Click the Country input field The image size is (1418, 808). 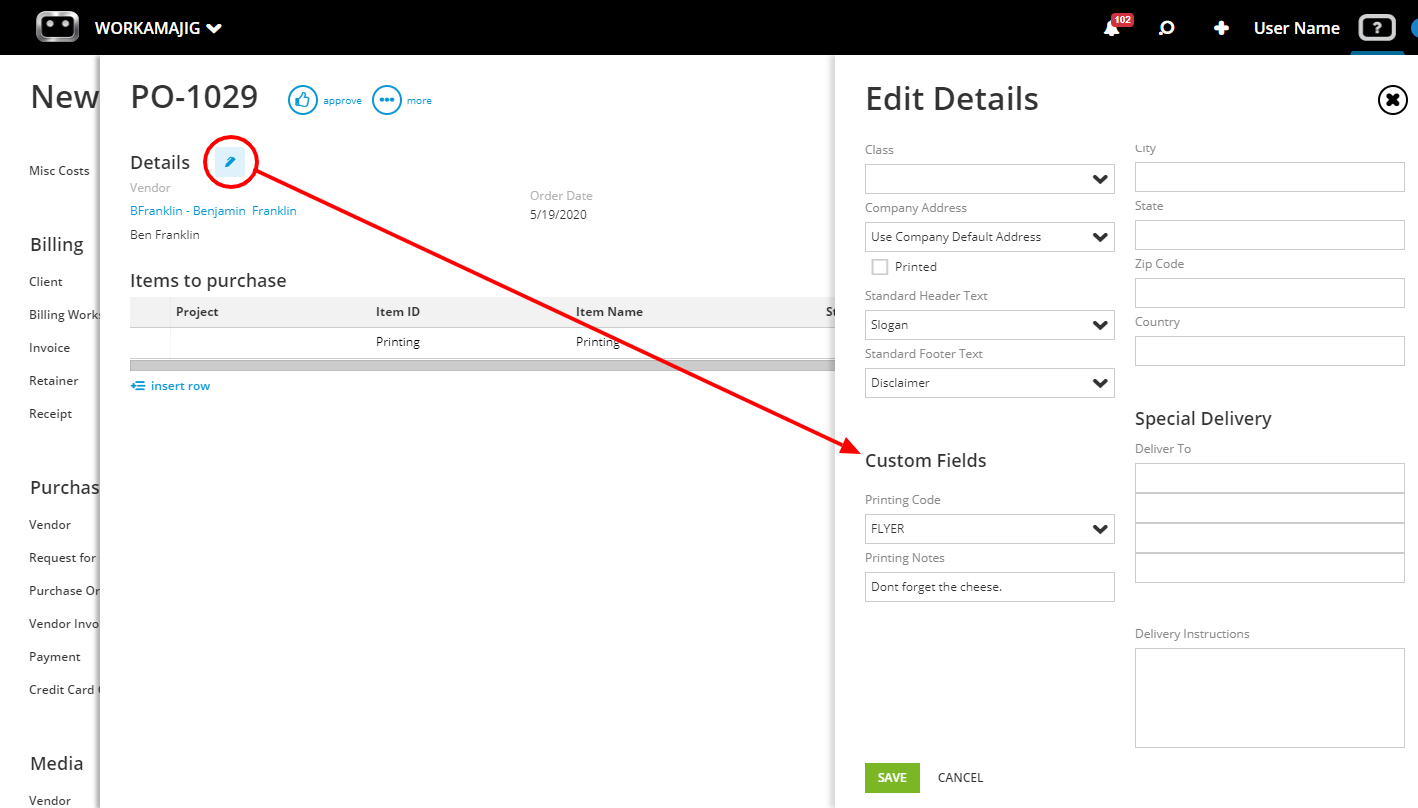click(1270, 351)
